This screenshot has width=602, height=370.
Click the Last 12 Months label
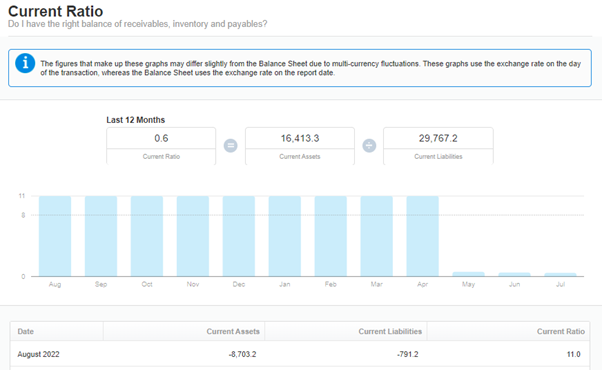pos(136,120)
